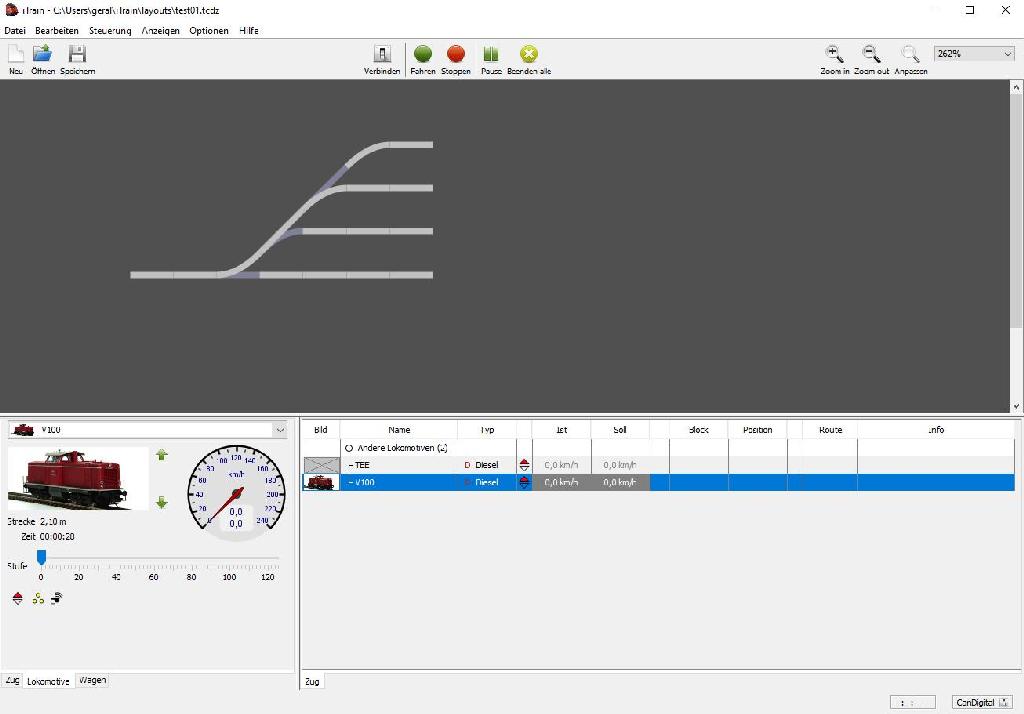Click the Beenden alle icon
This screenshot has height=714, width=1024.
pos(529,54)
